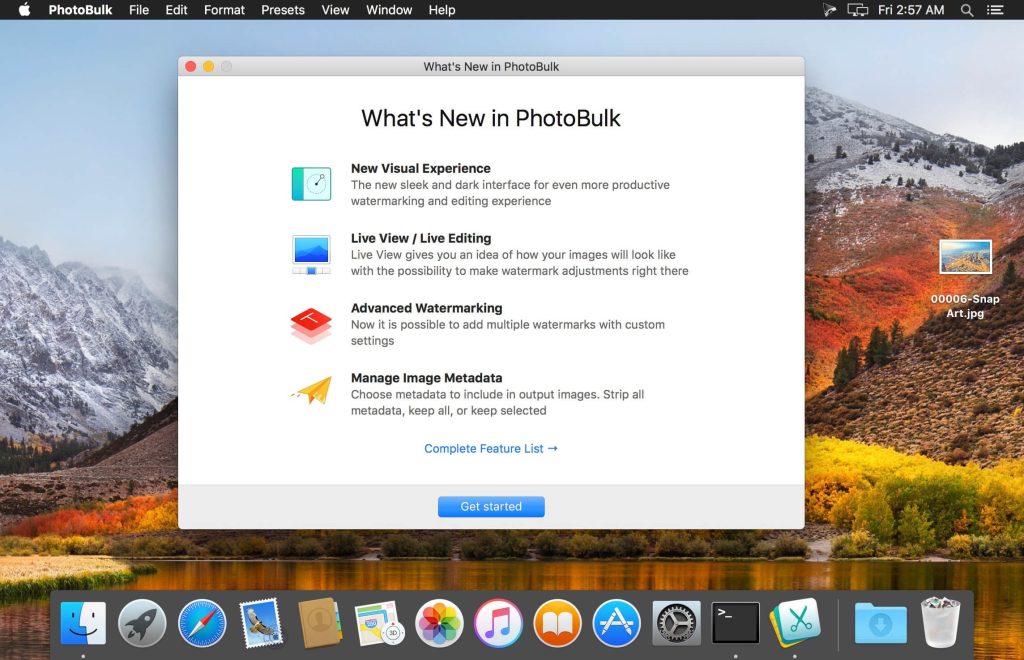The width and height of the screenshot is (1024, 660).
Task: Click the New Visual Experience icon
Action: click(x=311, y=184)
